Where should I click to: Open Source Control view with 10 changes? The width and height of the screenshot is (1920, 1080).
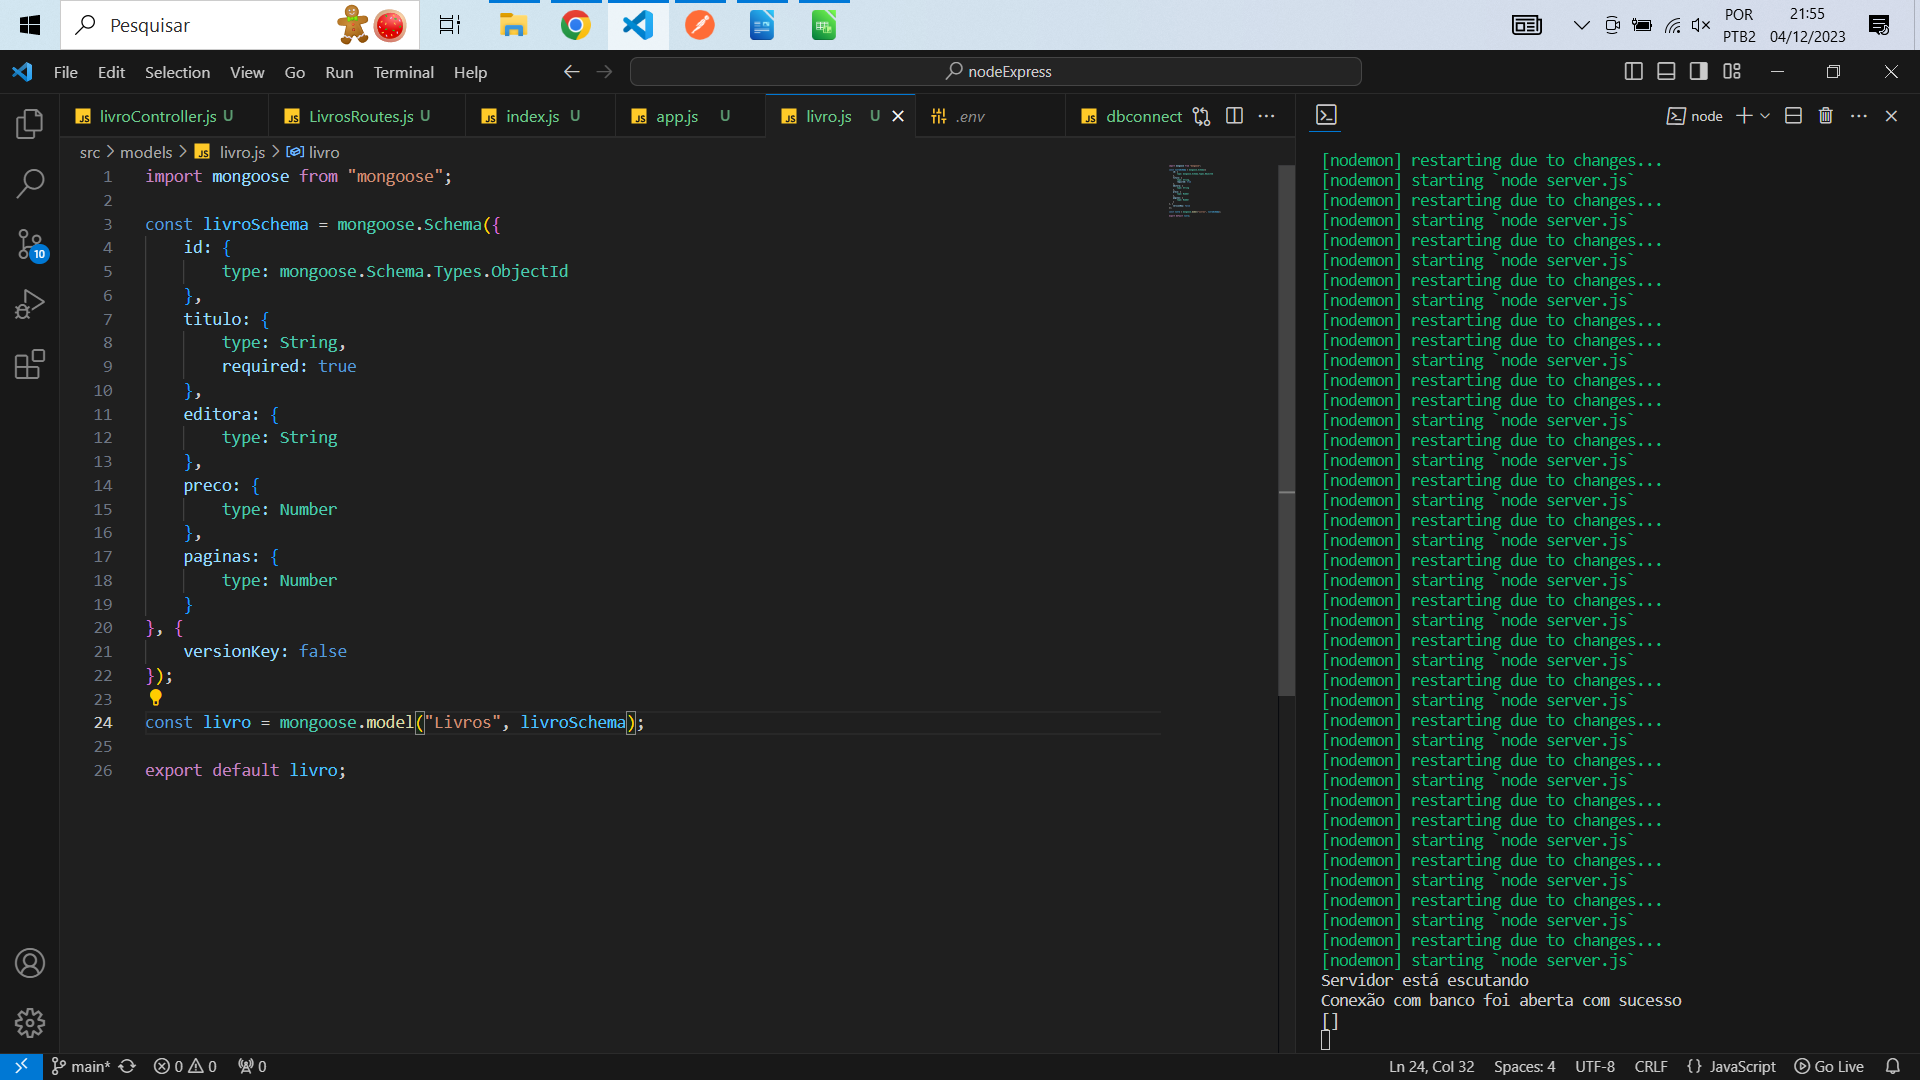click(x=30, y=244)
